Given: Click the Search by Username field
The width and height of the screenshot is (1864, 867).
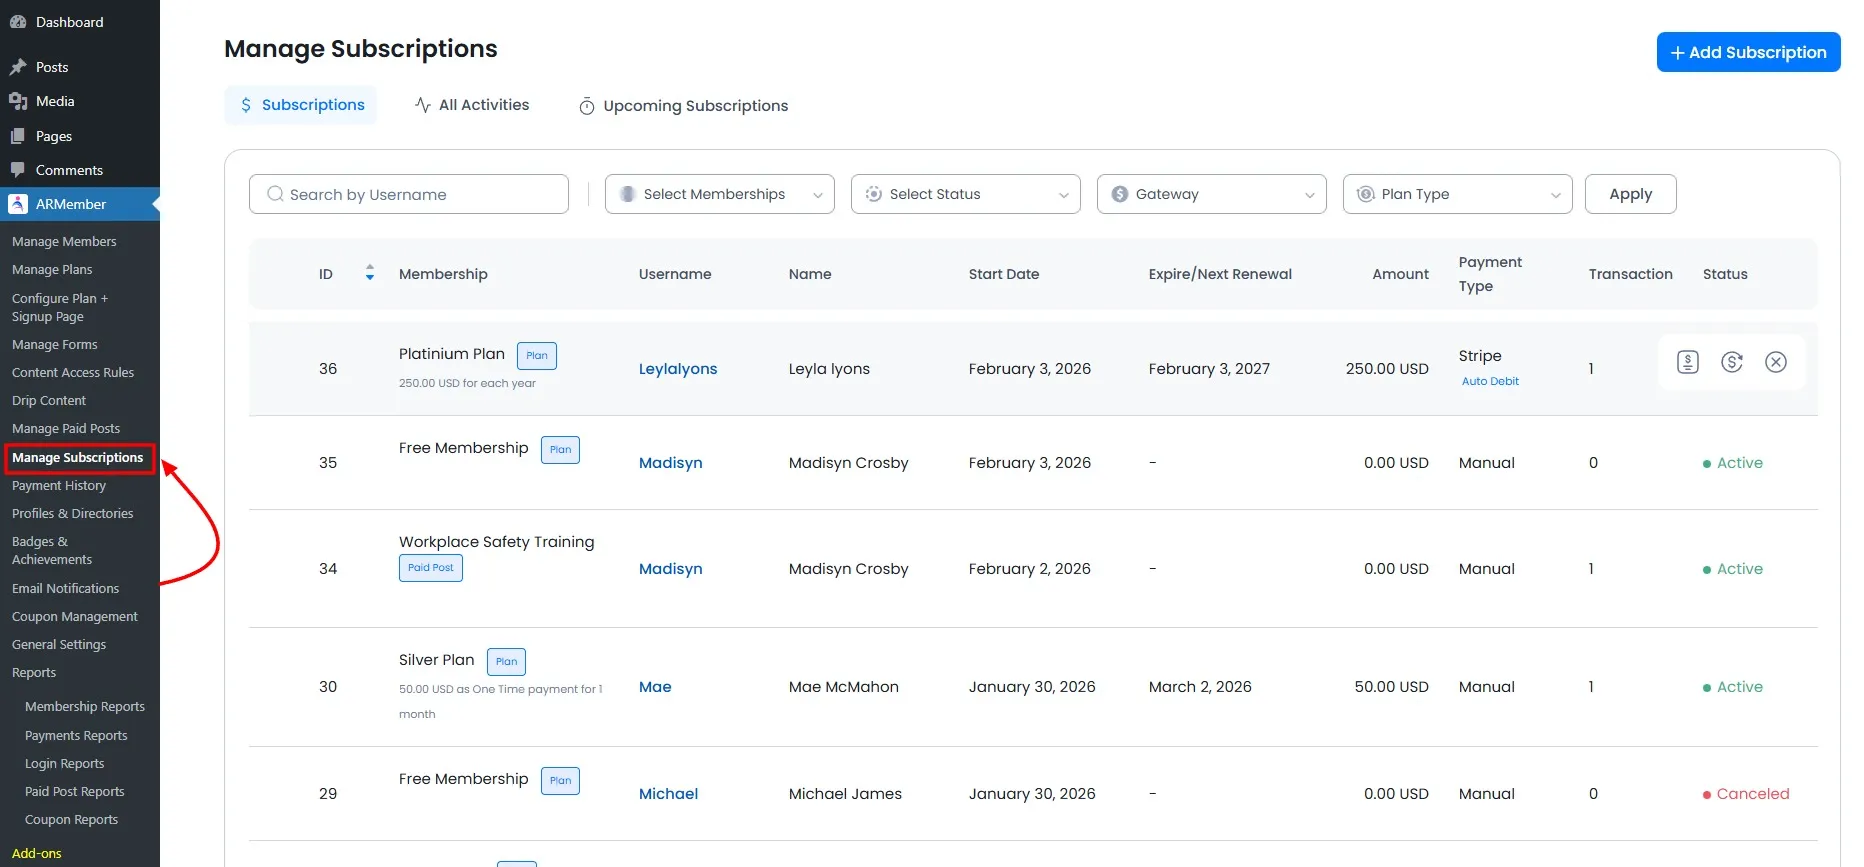Looking at the screenshot, I should point(409,194).
